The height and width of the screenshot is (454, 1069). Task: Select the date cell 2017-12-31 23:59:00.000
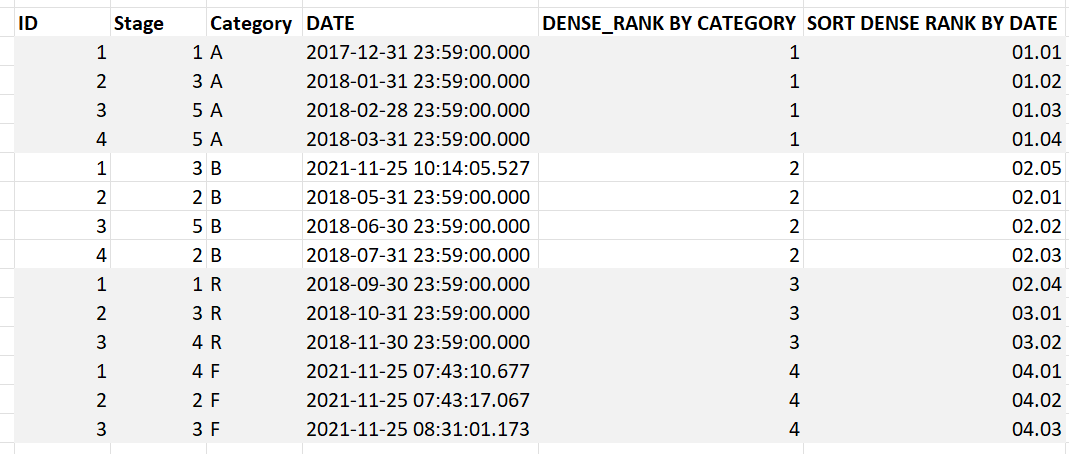tap(420, 52)
